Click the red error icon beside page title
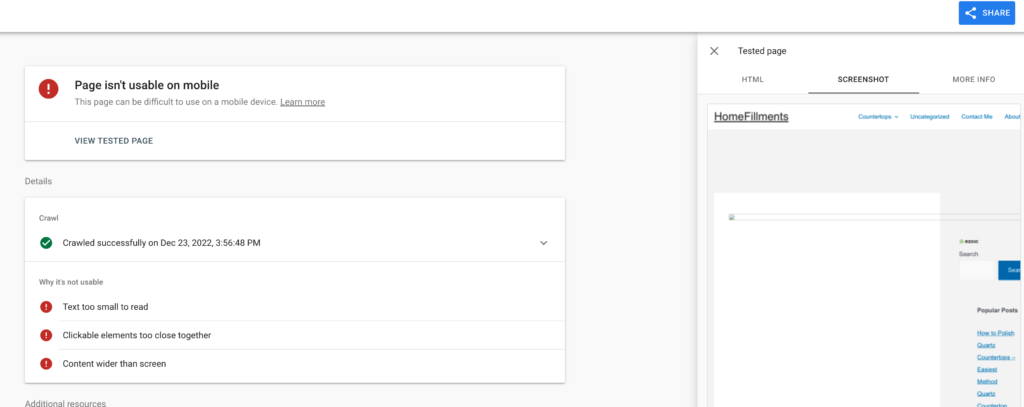Image resolution: width=1024 pixels, height=407 pixels. [49, 89]
